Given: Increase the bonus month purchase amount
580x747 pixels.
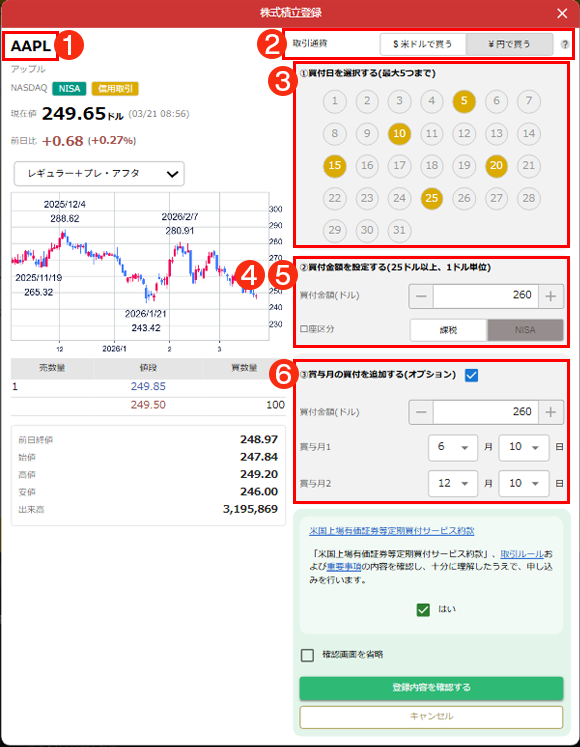Looking at the screenshot, I should [x=551, y=412].
